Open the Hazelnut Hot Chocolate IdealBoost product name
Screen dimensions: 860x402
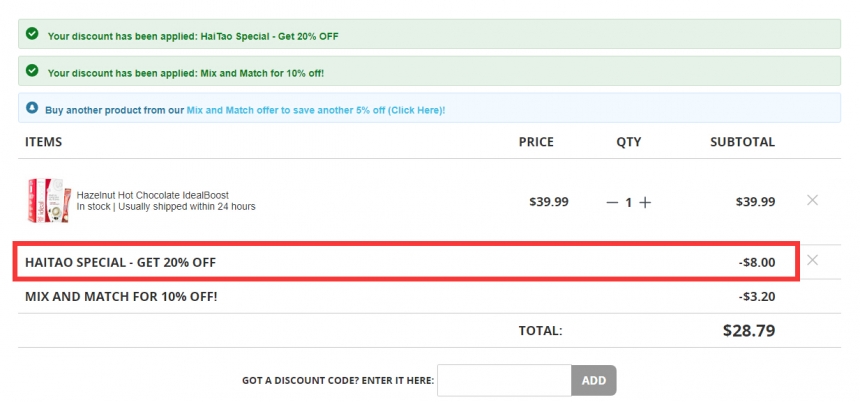pos(152,195)
